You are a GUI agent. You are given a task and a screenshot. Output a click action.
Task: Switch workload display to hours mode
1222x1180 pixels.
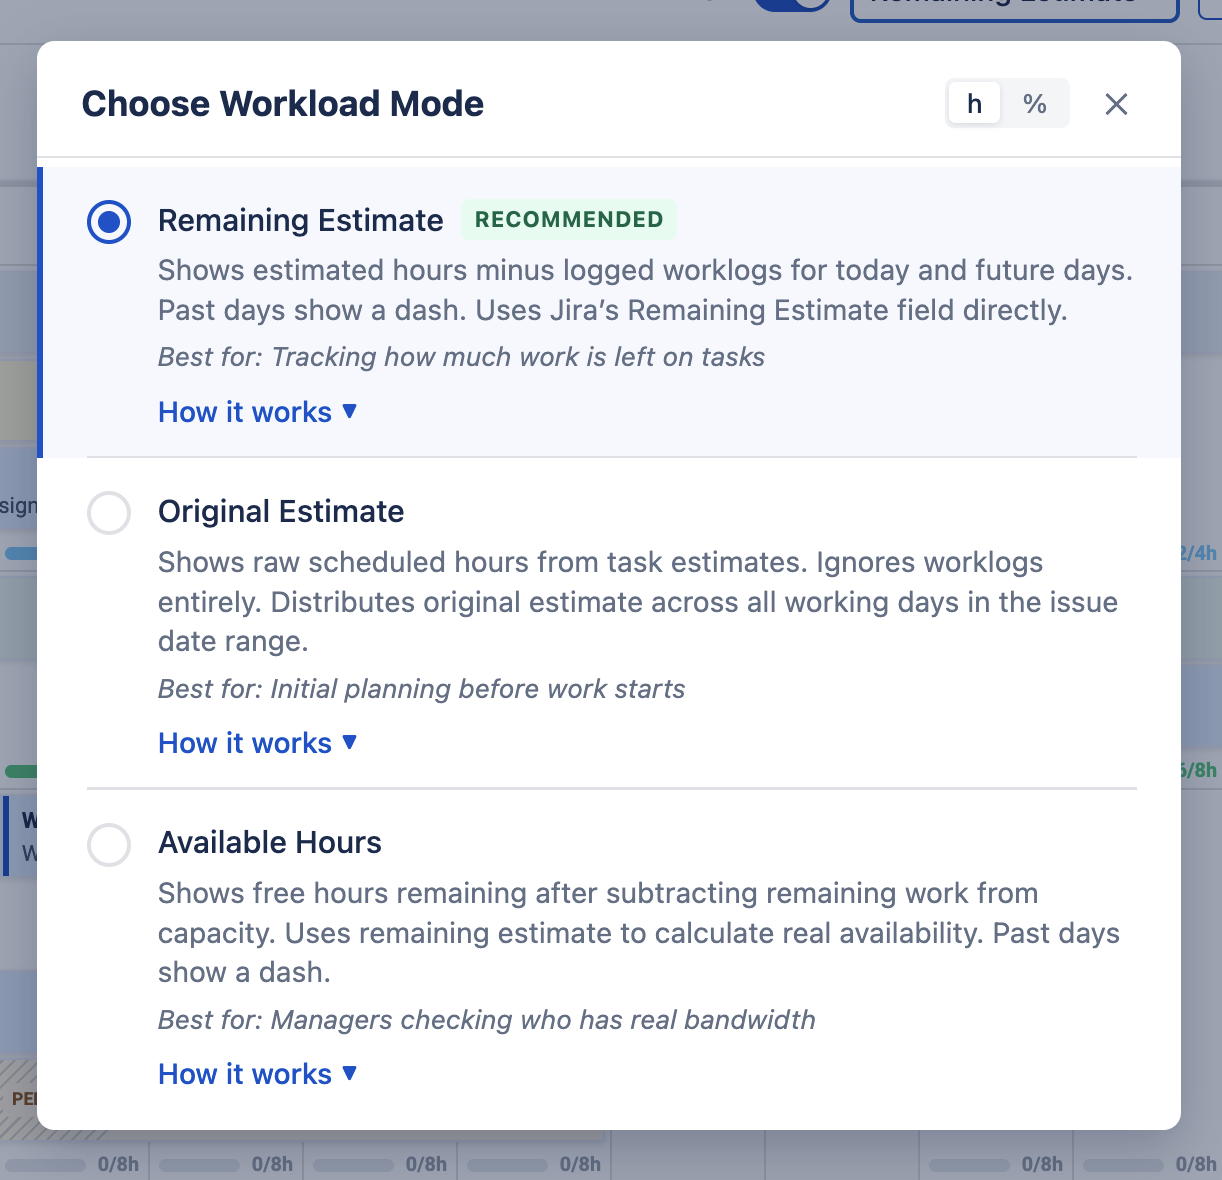point(973,103)
